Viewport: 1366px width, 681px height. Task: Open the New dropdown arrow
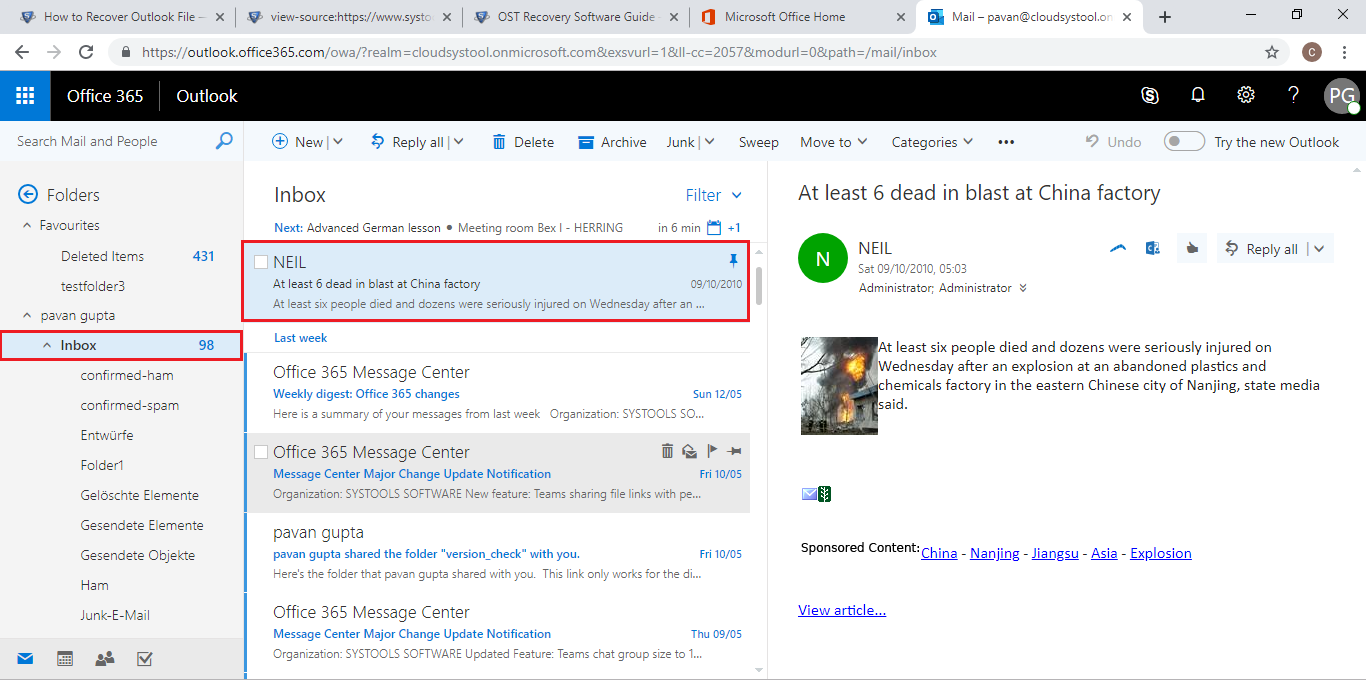338,142
